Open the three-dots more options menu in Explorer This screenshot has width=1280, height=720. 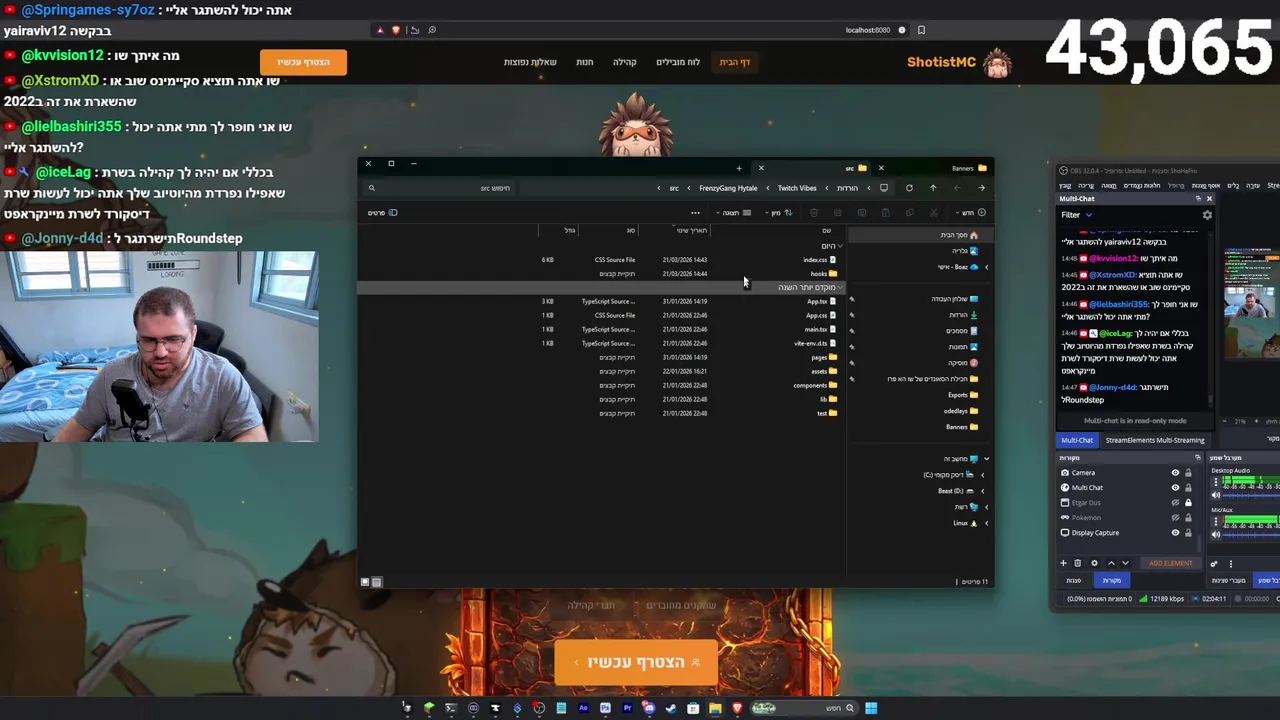[695, 213]
